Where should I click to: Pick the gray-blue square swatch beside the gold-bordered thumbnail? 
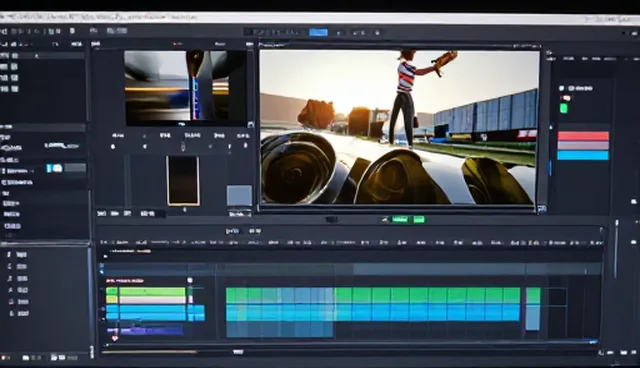pyautogui.click(x=239, y=195)
